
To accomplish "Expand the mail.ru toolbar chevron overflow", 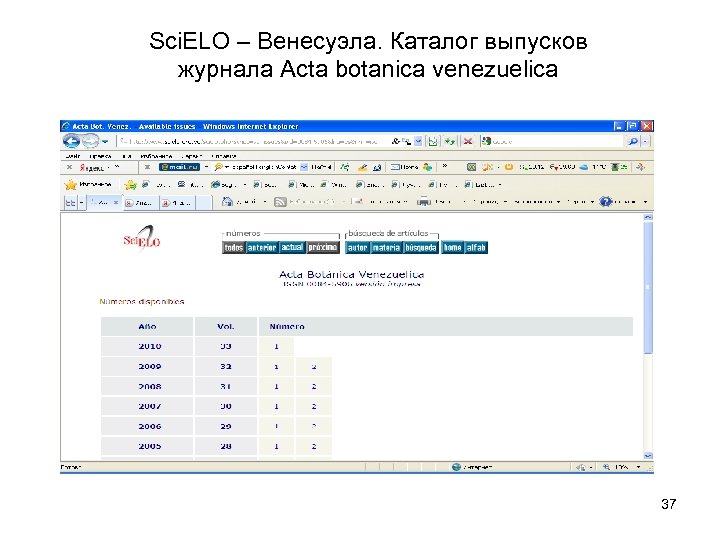I will [x=444, y=166].
